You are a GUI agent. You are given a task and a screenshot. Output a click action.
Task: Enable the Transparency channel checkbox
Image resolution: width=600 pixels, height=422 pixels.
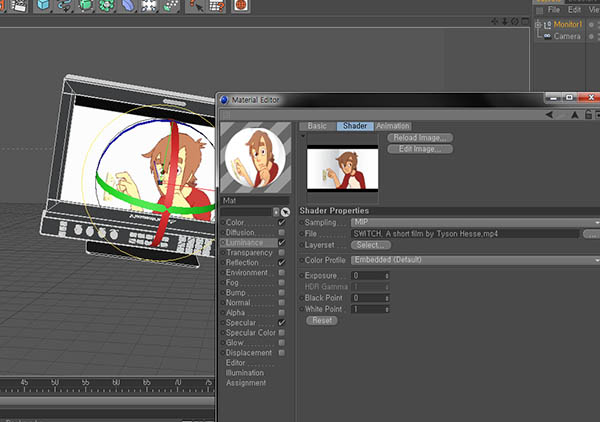tap(282, 253)
